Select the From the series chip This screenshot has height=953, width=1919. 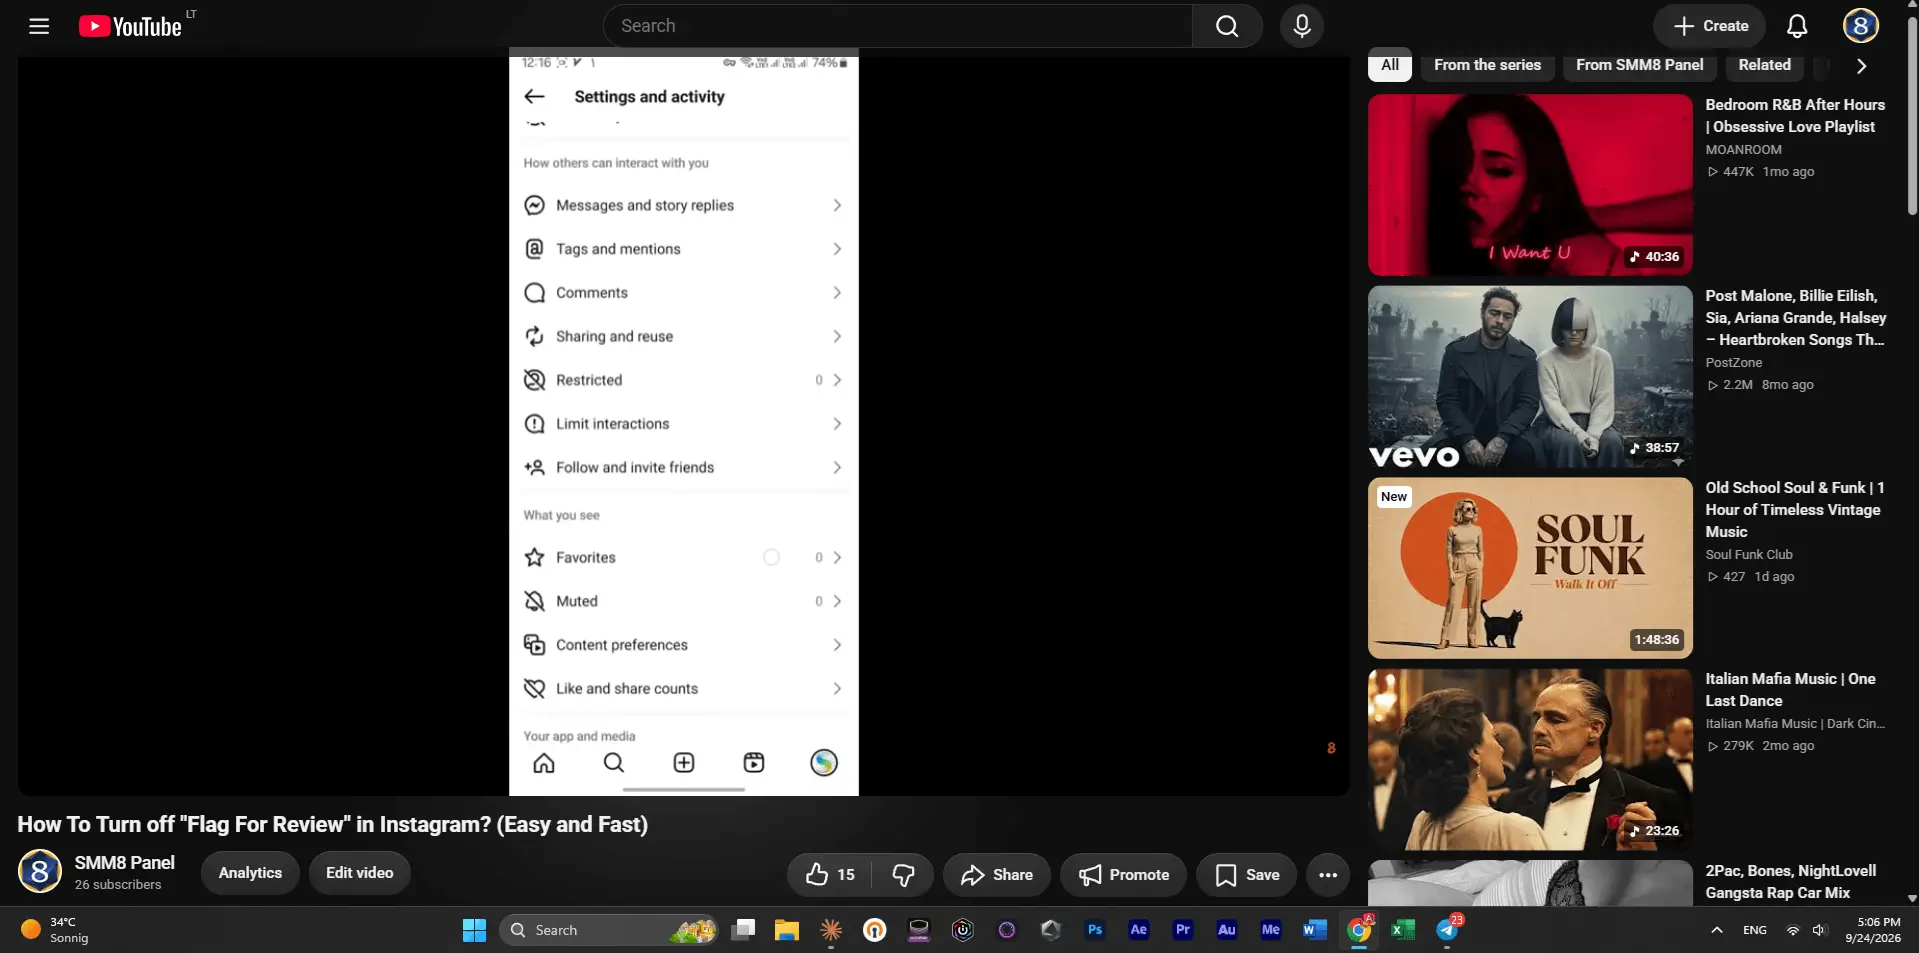tap(1487, 65)
